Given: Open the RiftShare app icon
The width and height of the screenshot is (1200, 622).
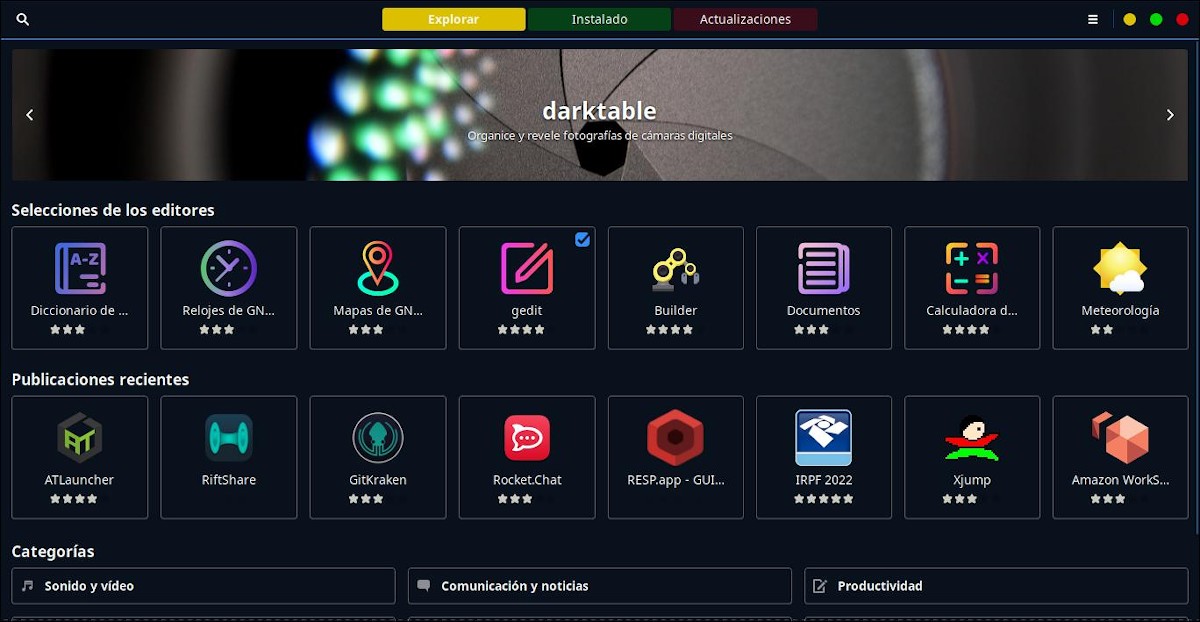Looking at the screenshot, I should tap(229, 438).
